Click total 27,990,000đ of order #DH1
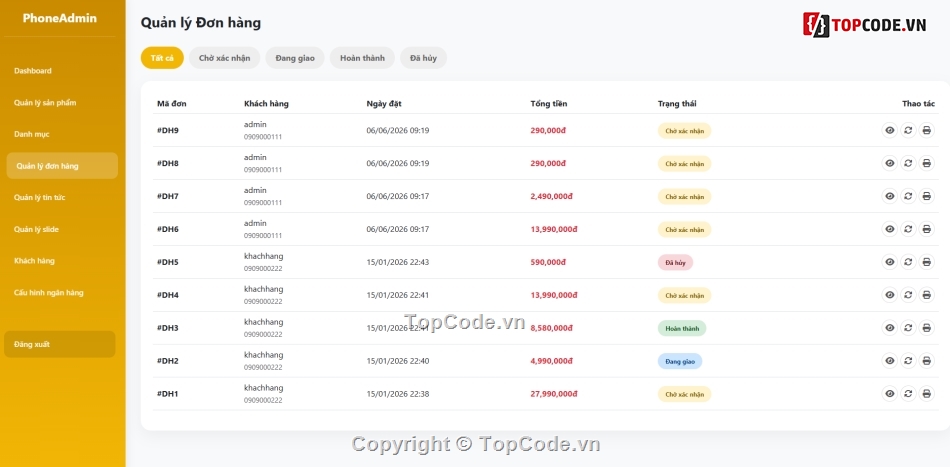Screen dimensions: 950x467 click(x=554, y=394)
